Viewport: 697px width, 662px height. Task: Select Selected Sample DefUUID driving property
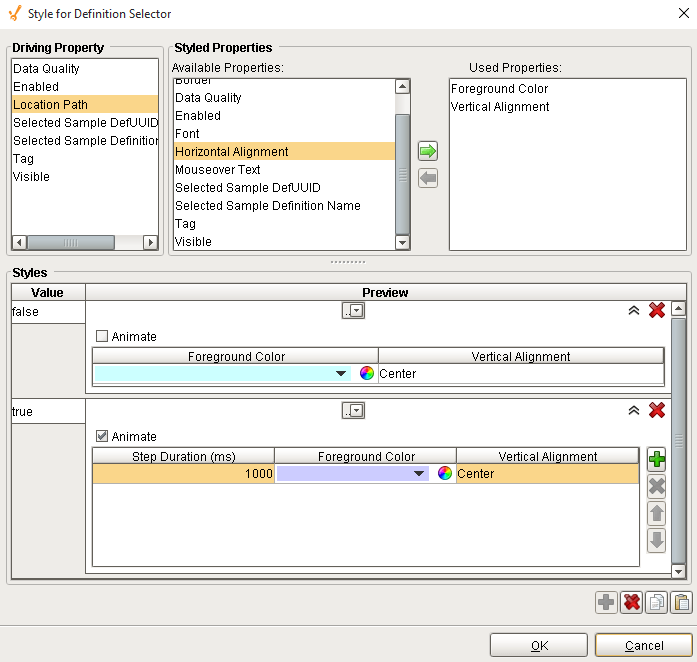tap(84, 123)
